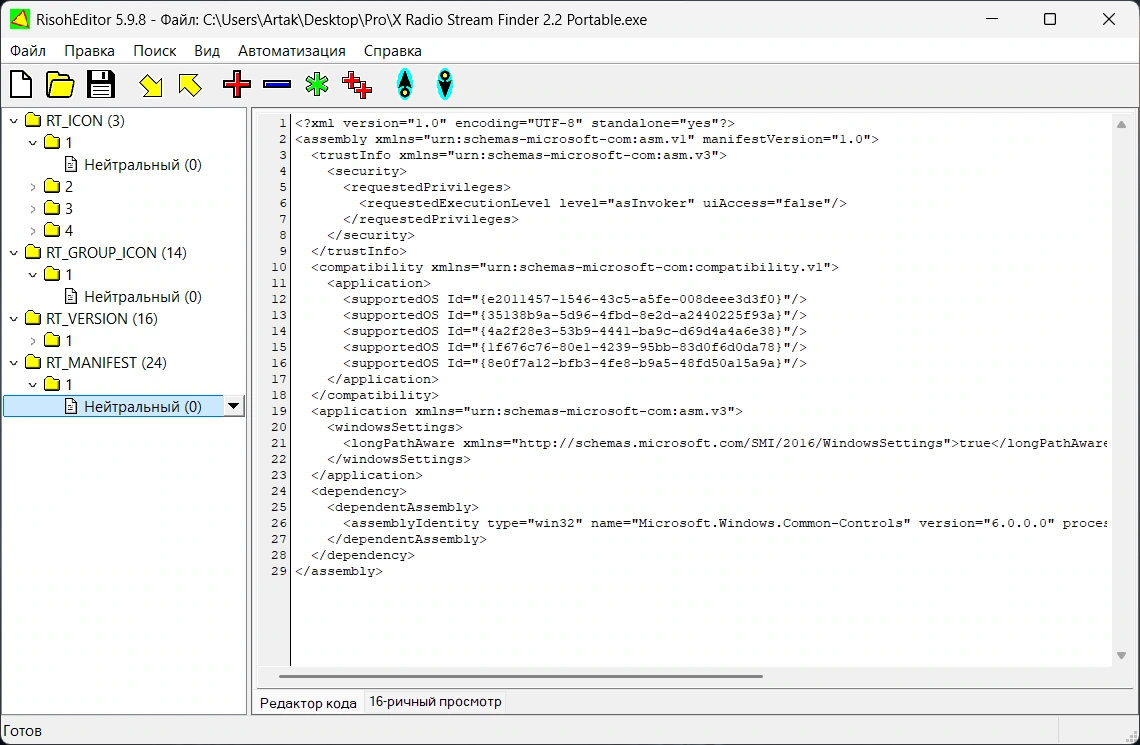
Task: Click the closing </assembly> tag line
Action: click(339, 571)
